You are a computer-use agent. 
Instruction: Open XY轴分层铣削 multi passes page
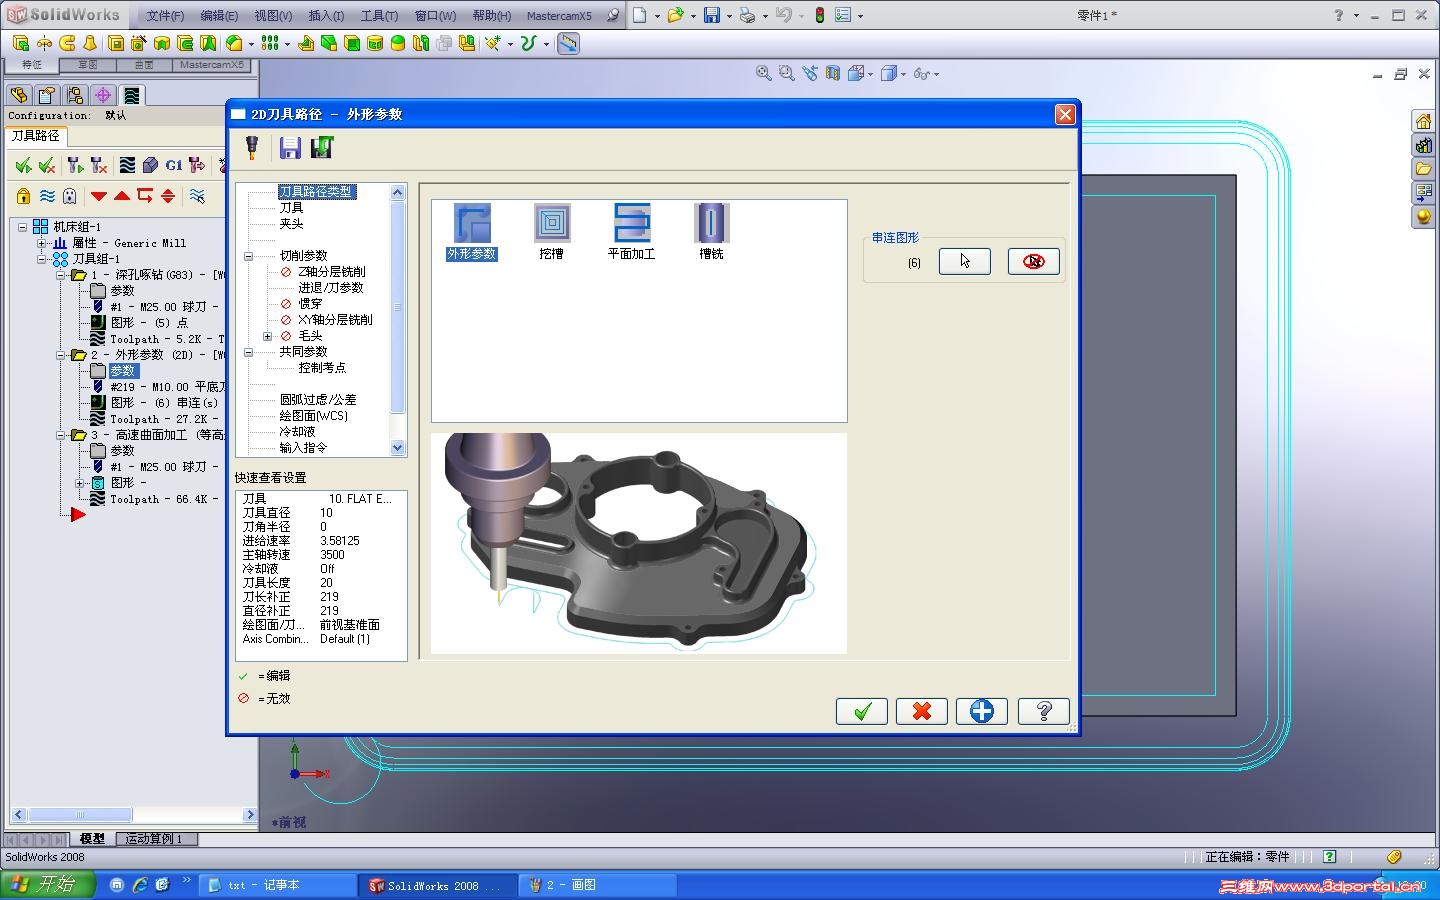(335, 320)
